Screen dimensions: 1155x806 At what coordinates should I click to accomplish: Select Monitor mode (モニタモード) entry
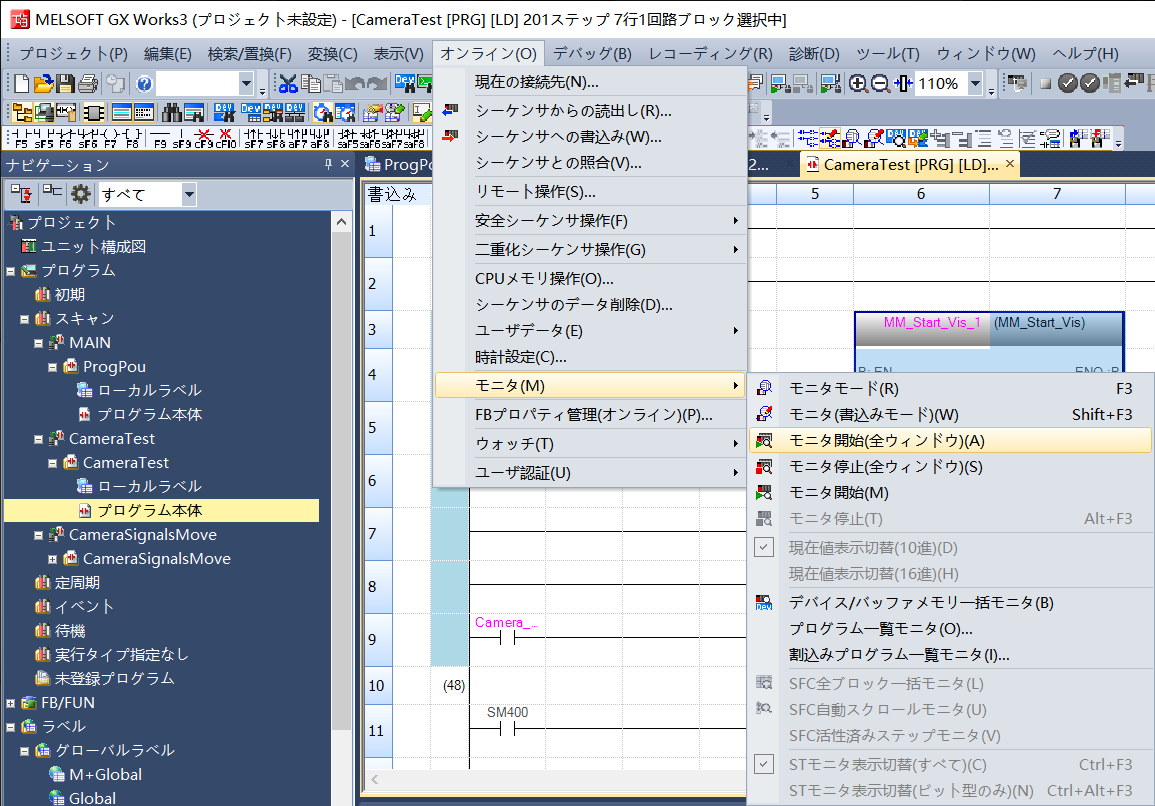tap(843, 388)
